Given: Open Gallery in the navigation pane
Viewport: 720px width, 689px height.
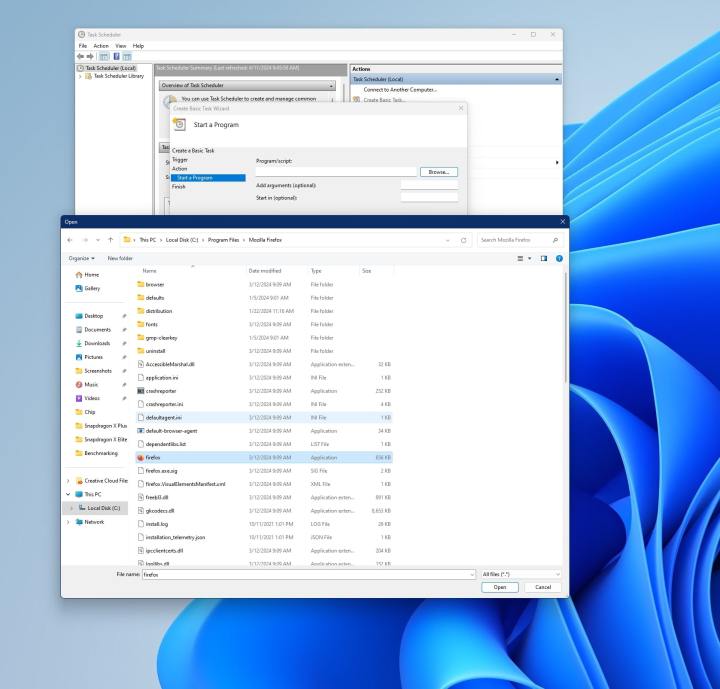Looking at the screenshot, I should pos(92,288).
